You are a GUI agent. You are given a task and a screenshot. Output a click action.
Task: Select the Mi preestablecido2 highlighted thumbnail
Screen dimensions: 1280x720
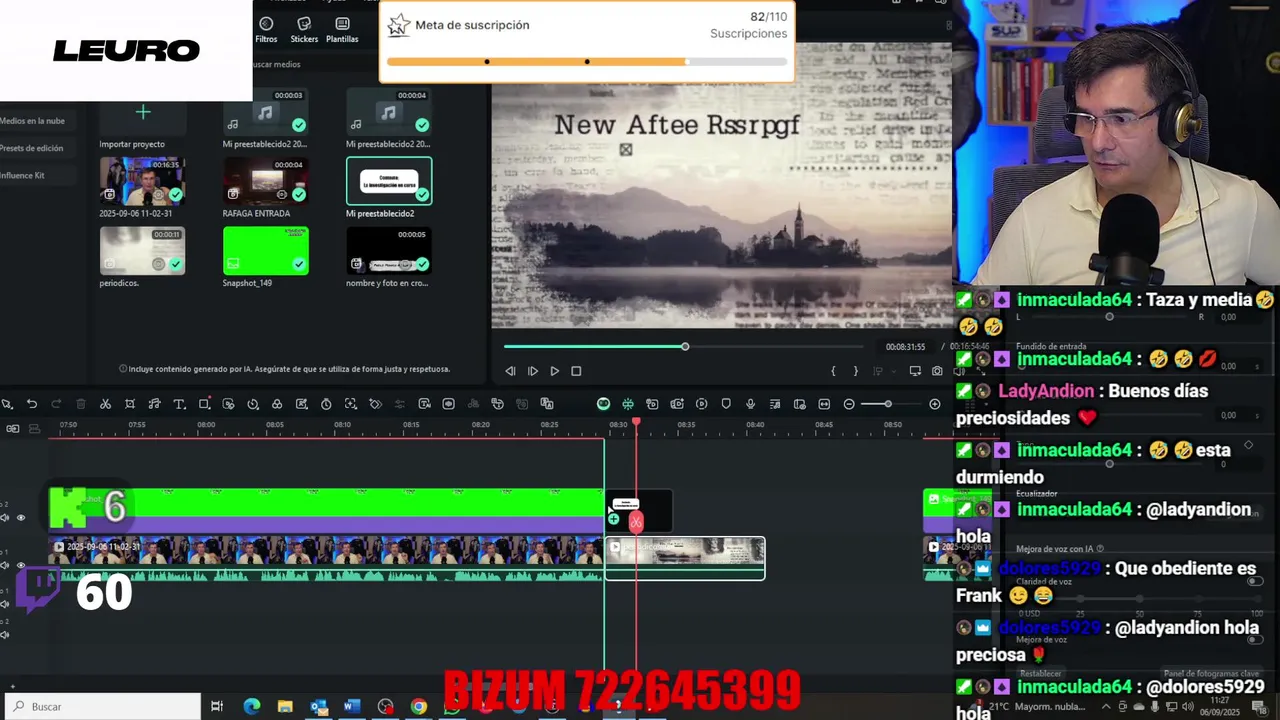point(389,181)
